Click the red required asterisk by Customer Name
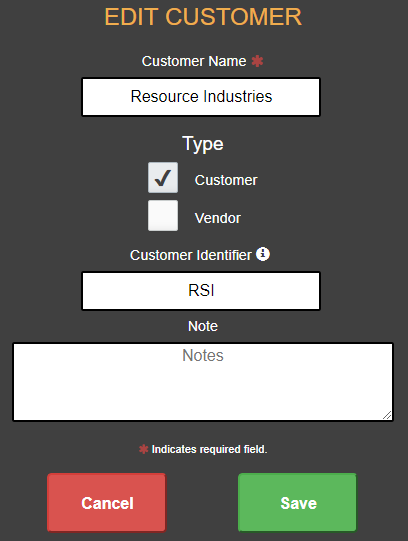Image resolution: width=408 pixels, height=541 pixels. tap(257, 61)
